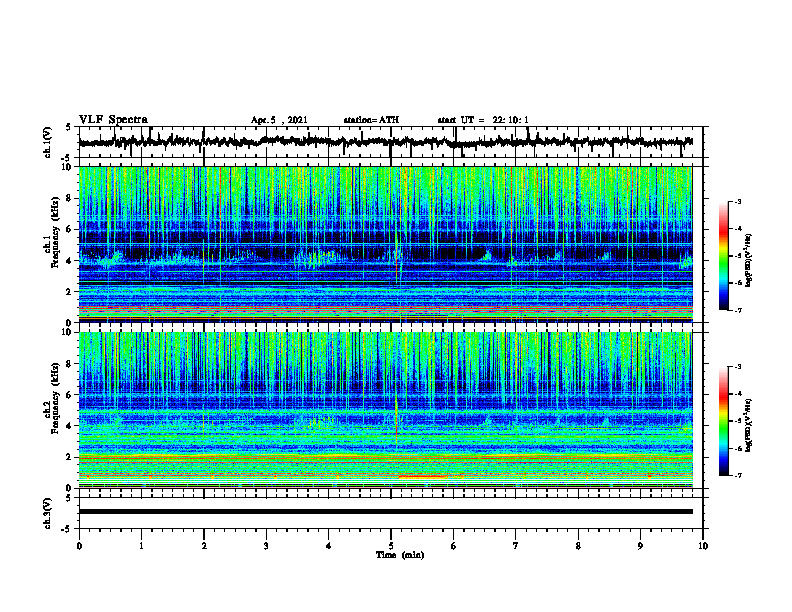
Task: Click time axis tick label "1"
Action: [141, 546]
